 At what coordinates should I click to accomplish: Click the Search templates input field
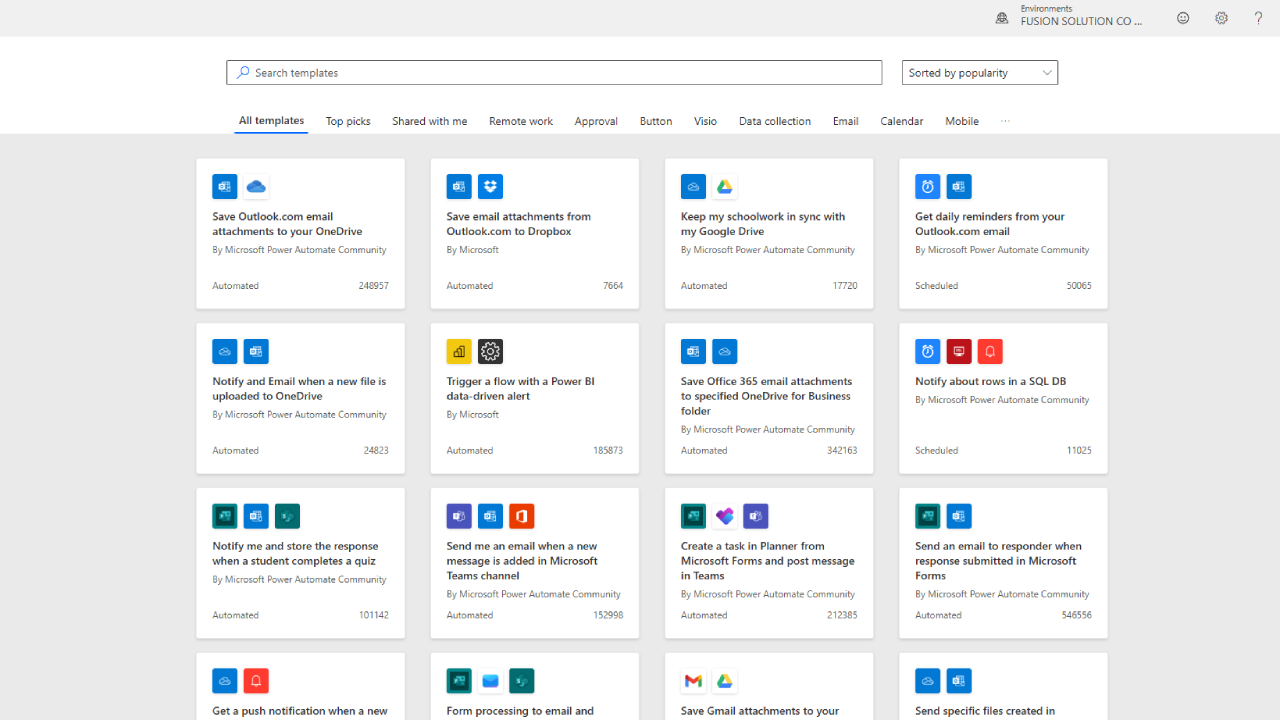pyautogui.click(x=554, y=72)
